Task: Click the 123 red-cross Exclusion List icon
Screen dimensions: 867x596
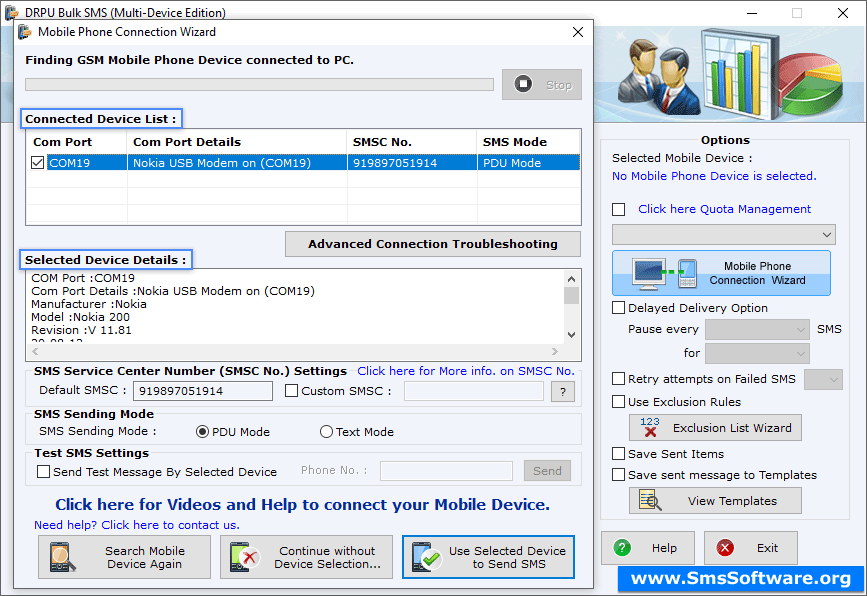Action: 650,427
